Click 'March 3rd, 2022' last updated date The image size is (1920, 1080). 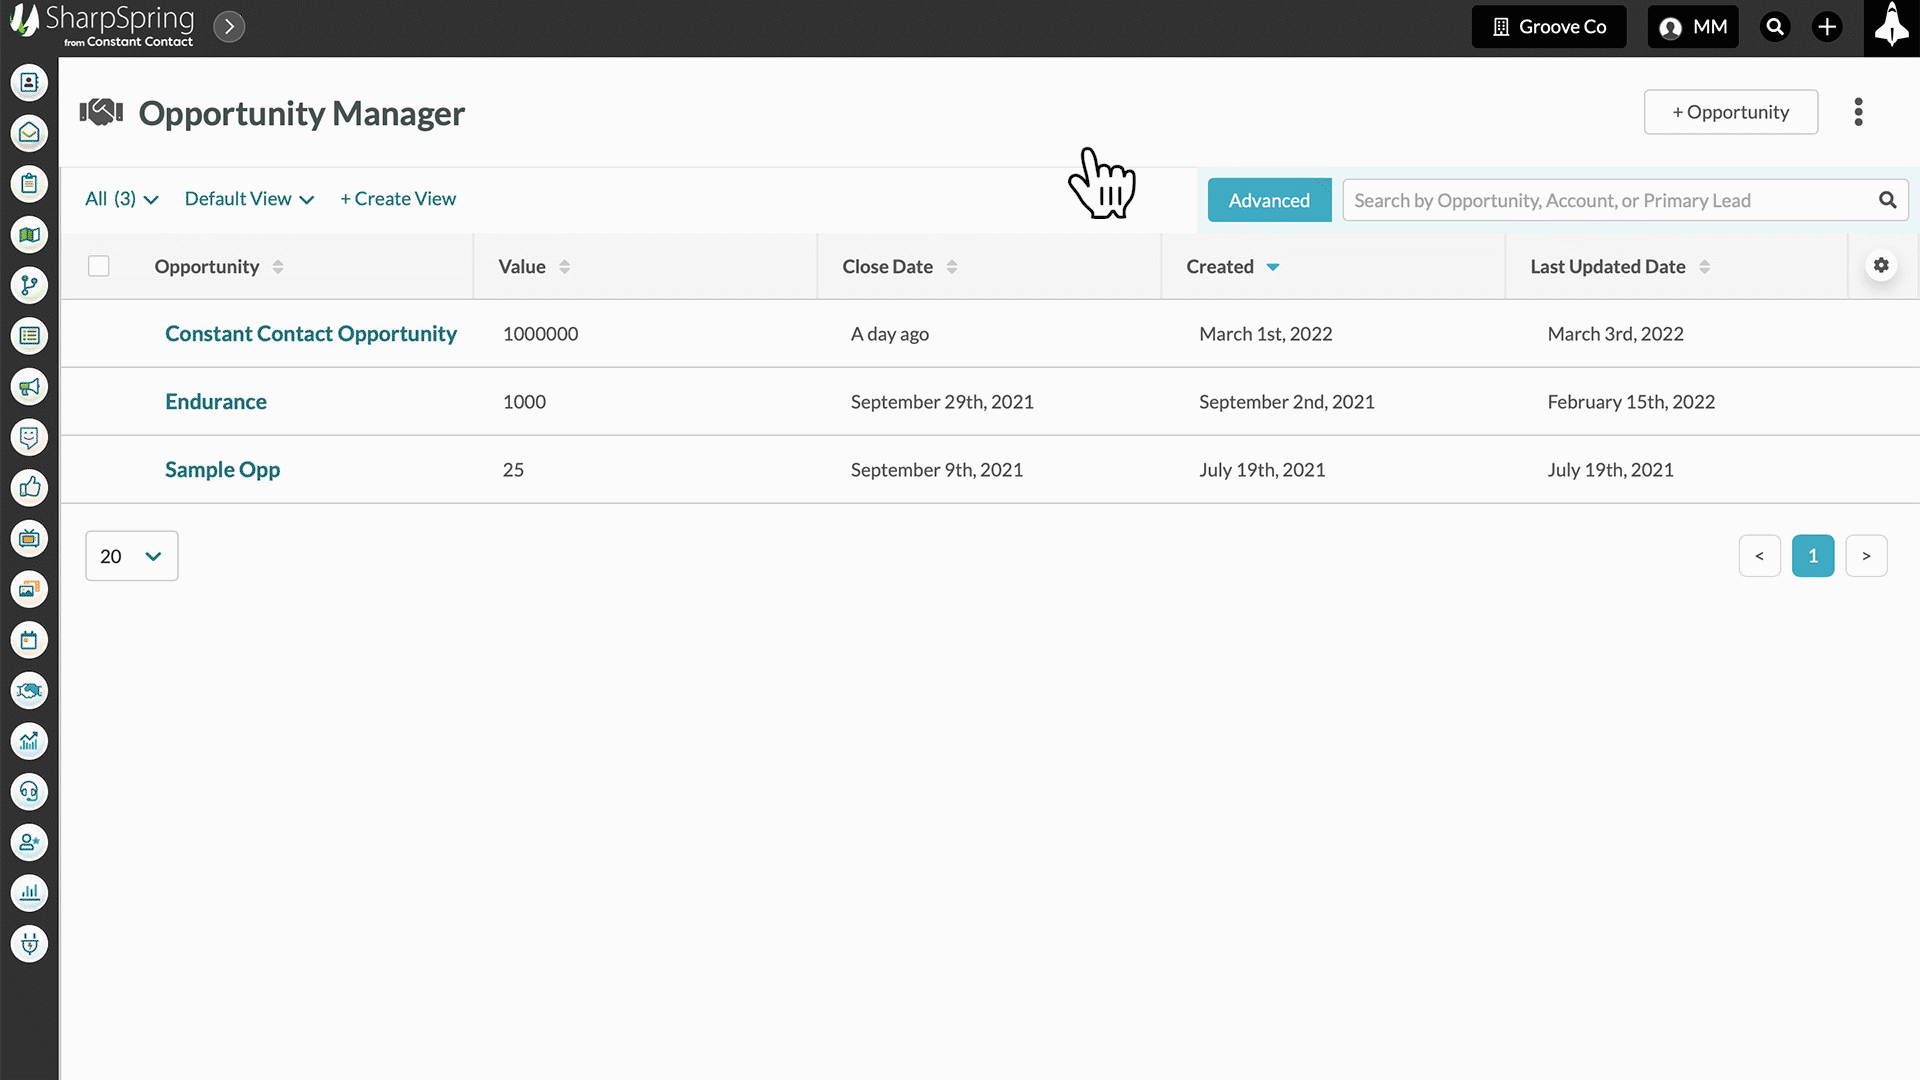(x=1616, y=334)
